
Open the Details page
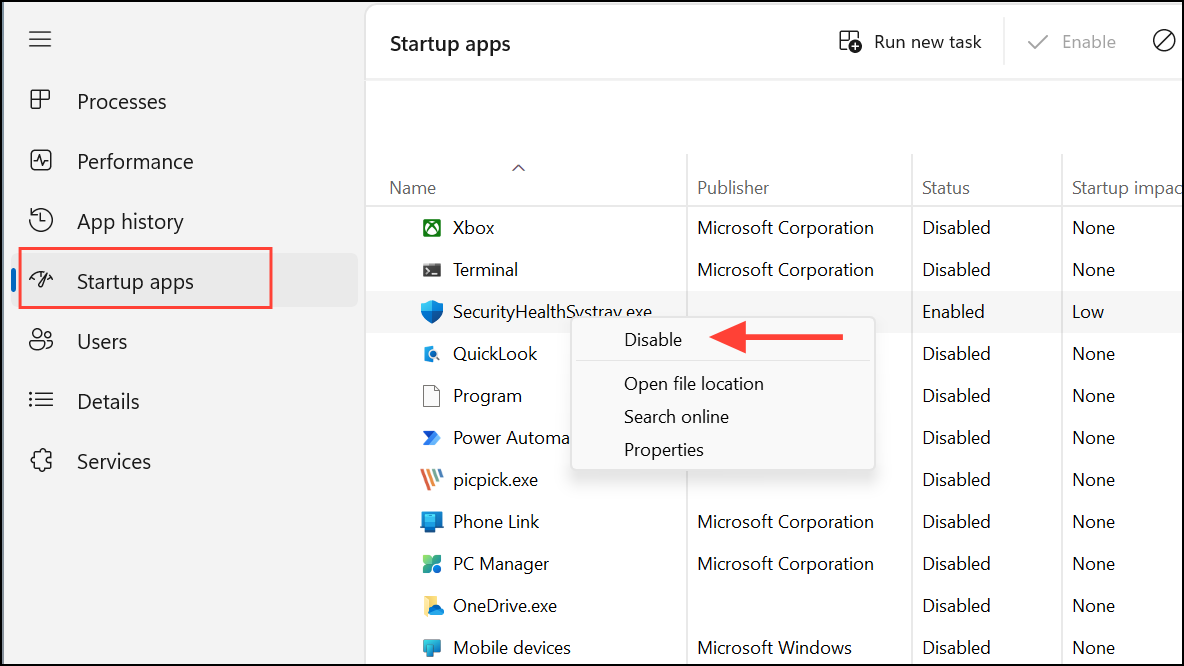(x=108, y=401)
